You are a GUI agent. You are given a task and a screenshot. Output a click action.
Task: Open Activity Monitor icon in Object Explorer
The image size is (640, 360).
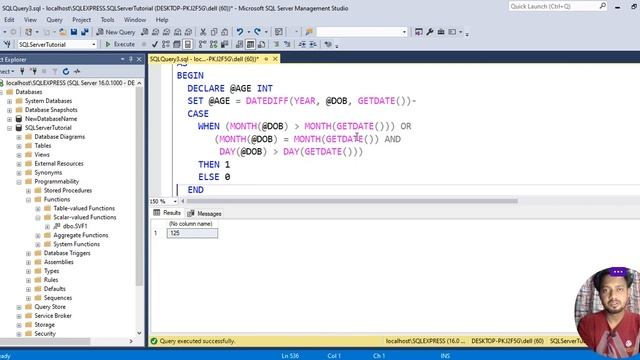(x=77, y=71)
